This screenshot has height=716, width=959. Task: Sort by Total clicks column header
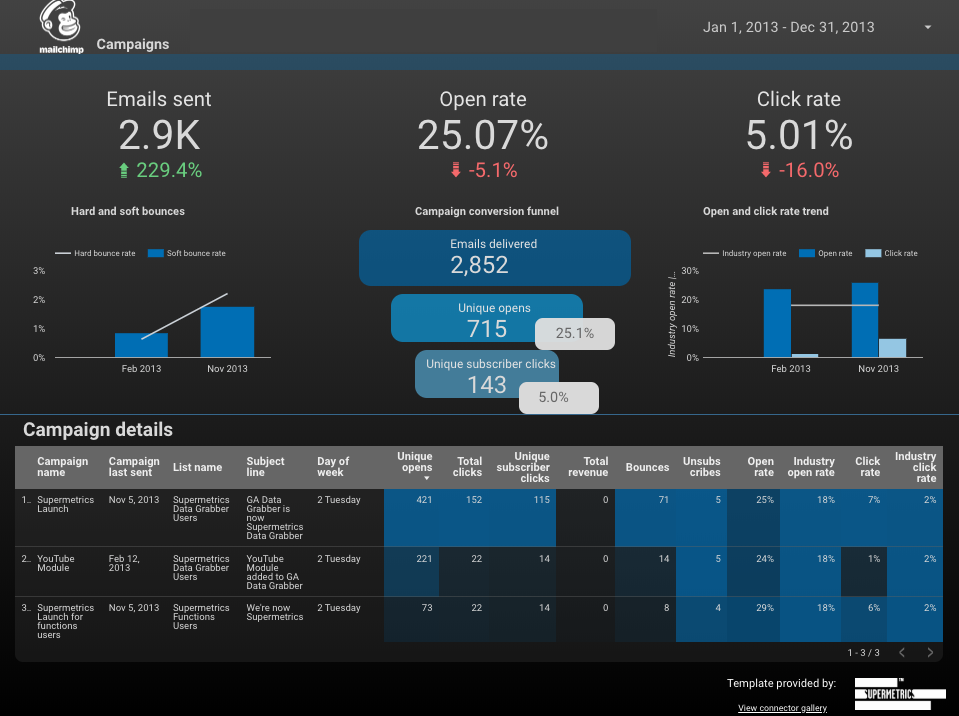(x=467, y=467)
